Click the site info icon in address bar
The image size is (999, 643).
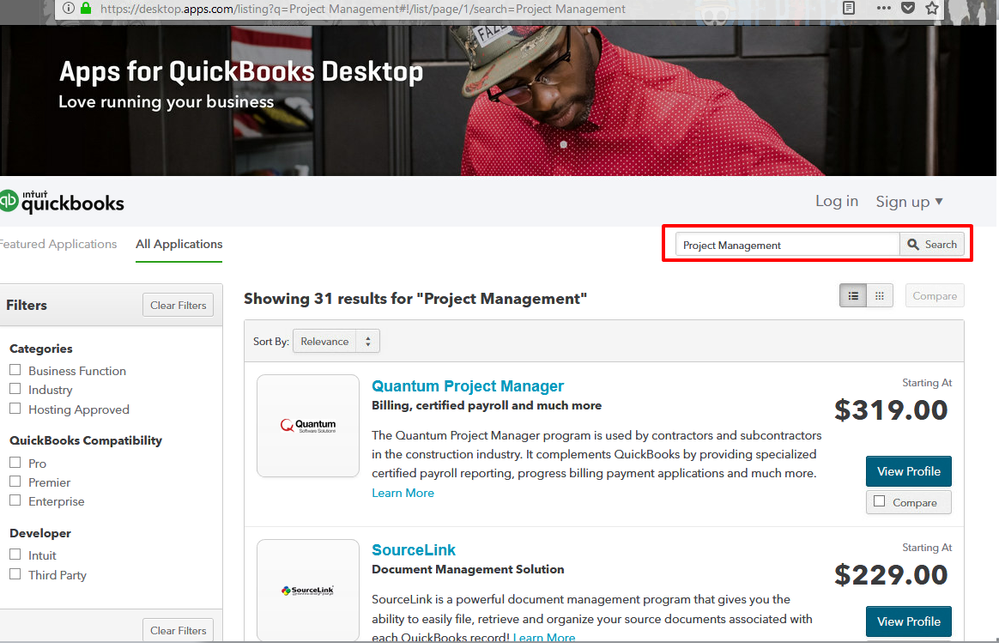[68, 8]
